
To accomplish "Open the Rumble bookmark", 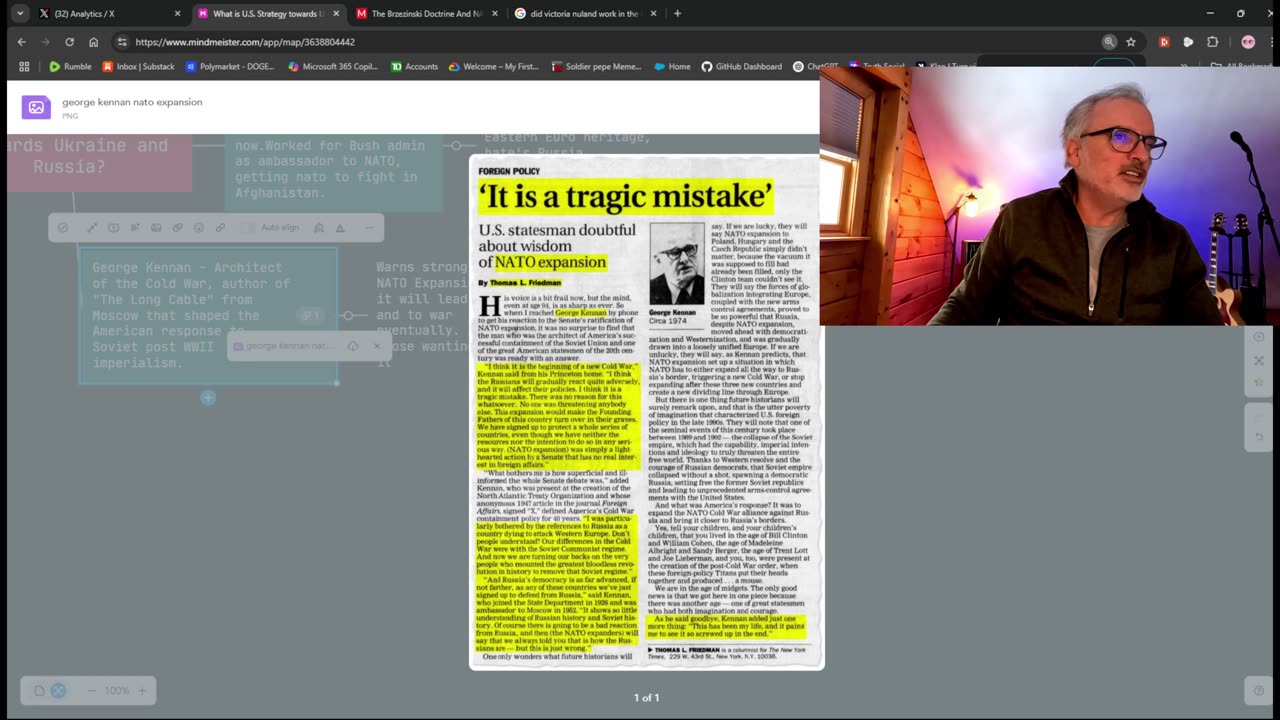I will (70, 67).
